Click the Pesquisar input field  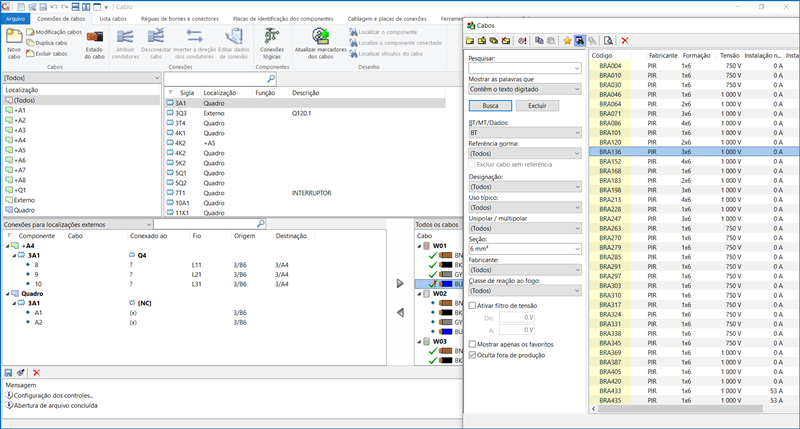coord(520,68)
